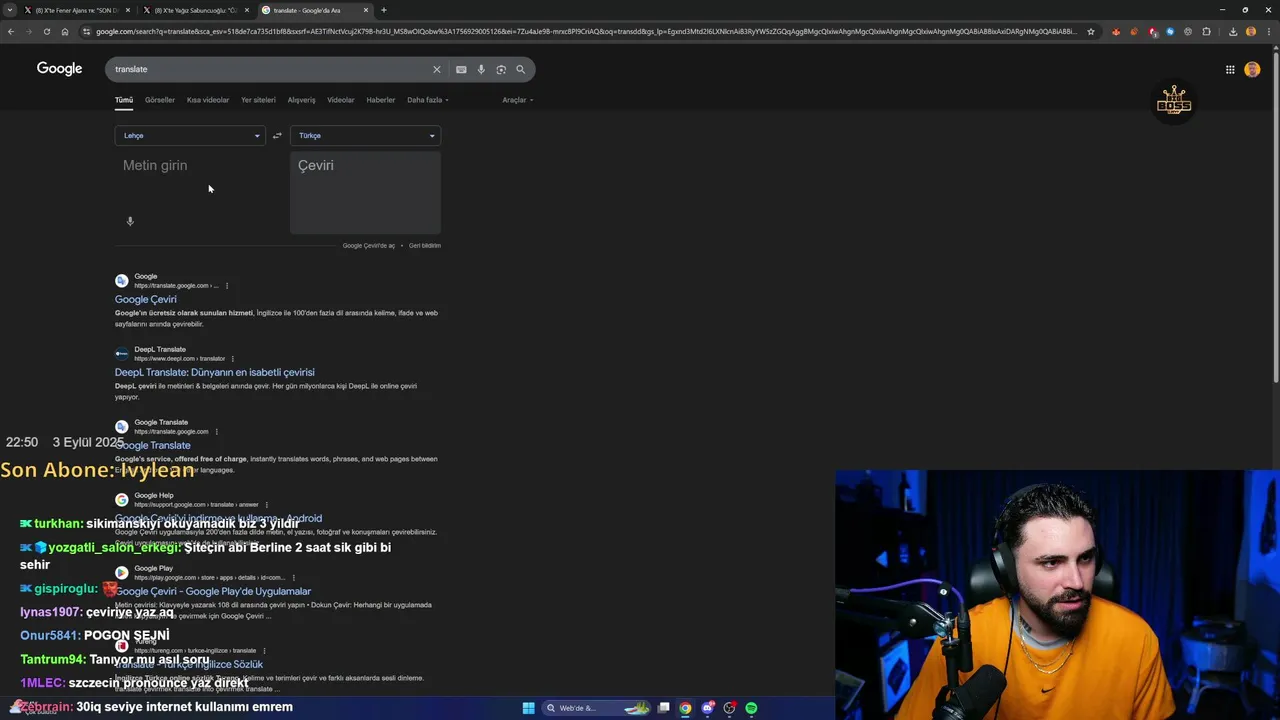The height and width of the screenshot is (720, 1280).
Task: Open the Windows Start menu
Action: (528, 708)
